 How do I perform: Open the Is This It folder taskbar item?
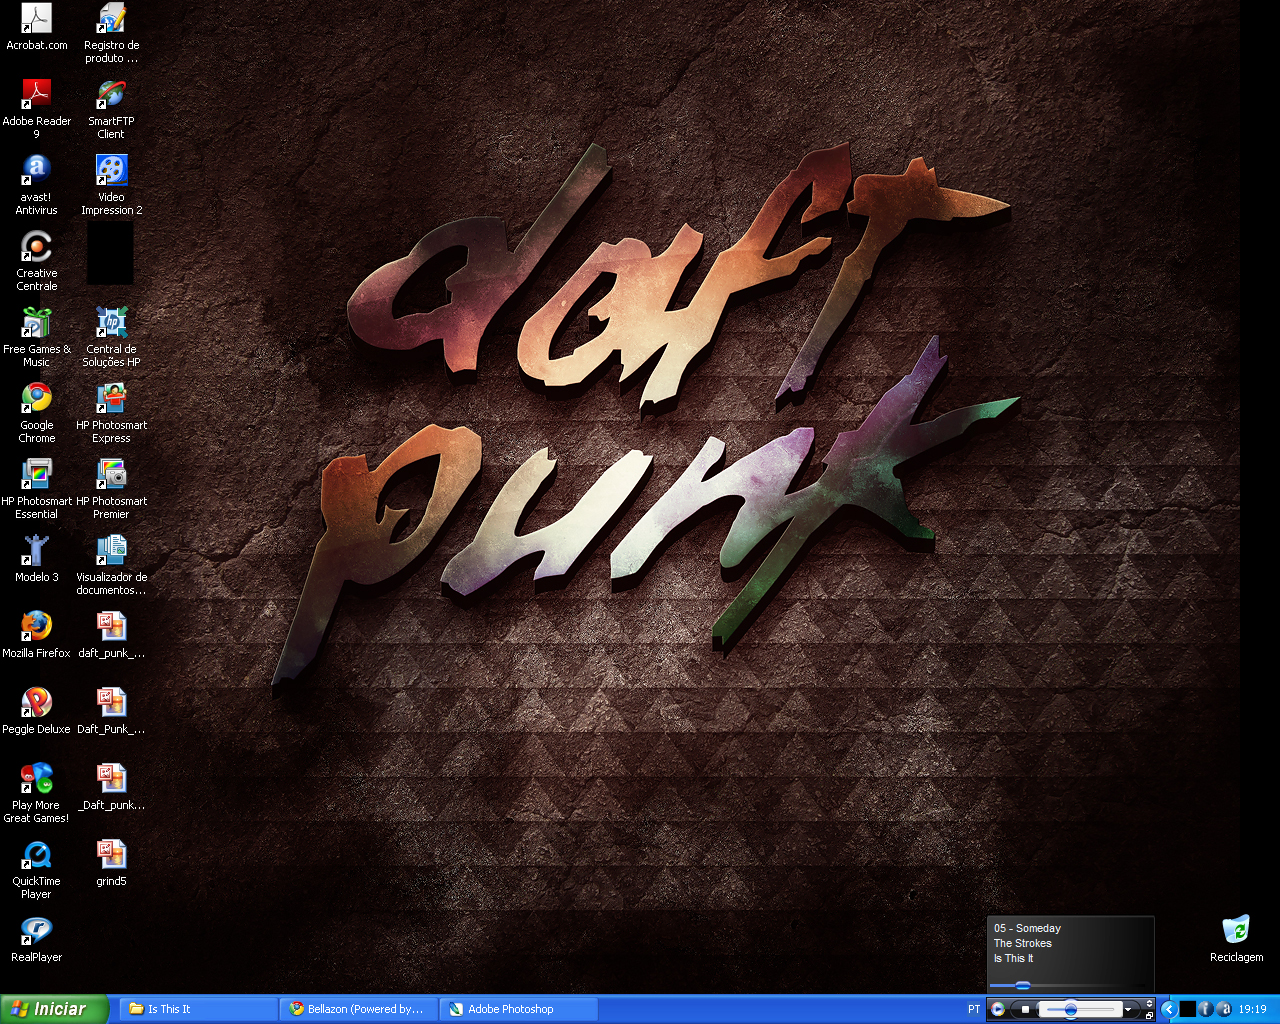click(198, 1009)
